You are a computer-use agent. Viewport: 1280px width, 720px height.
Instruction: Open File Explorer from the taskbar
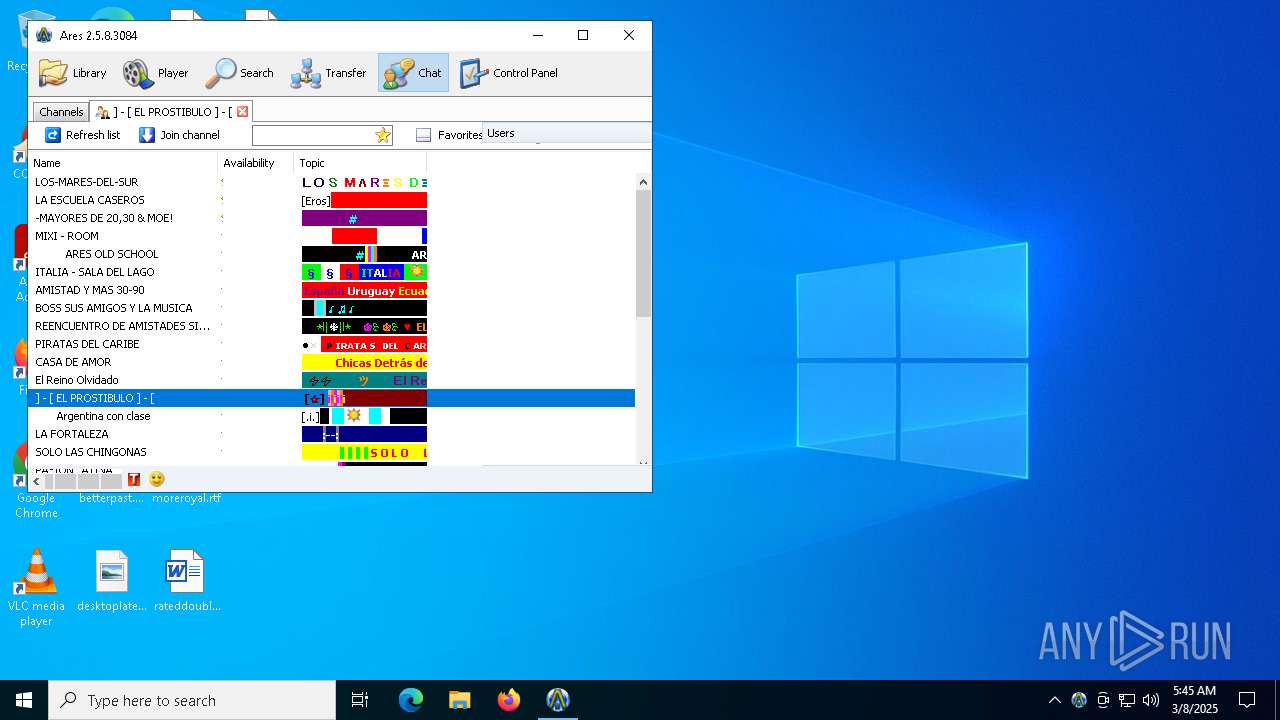pyautogui.click(x=460, y=700)
